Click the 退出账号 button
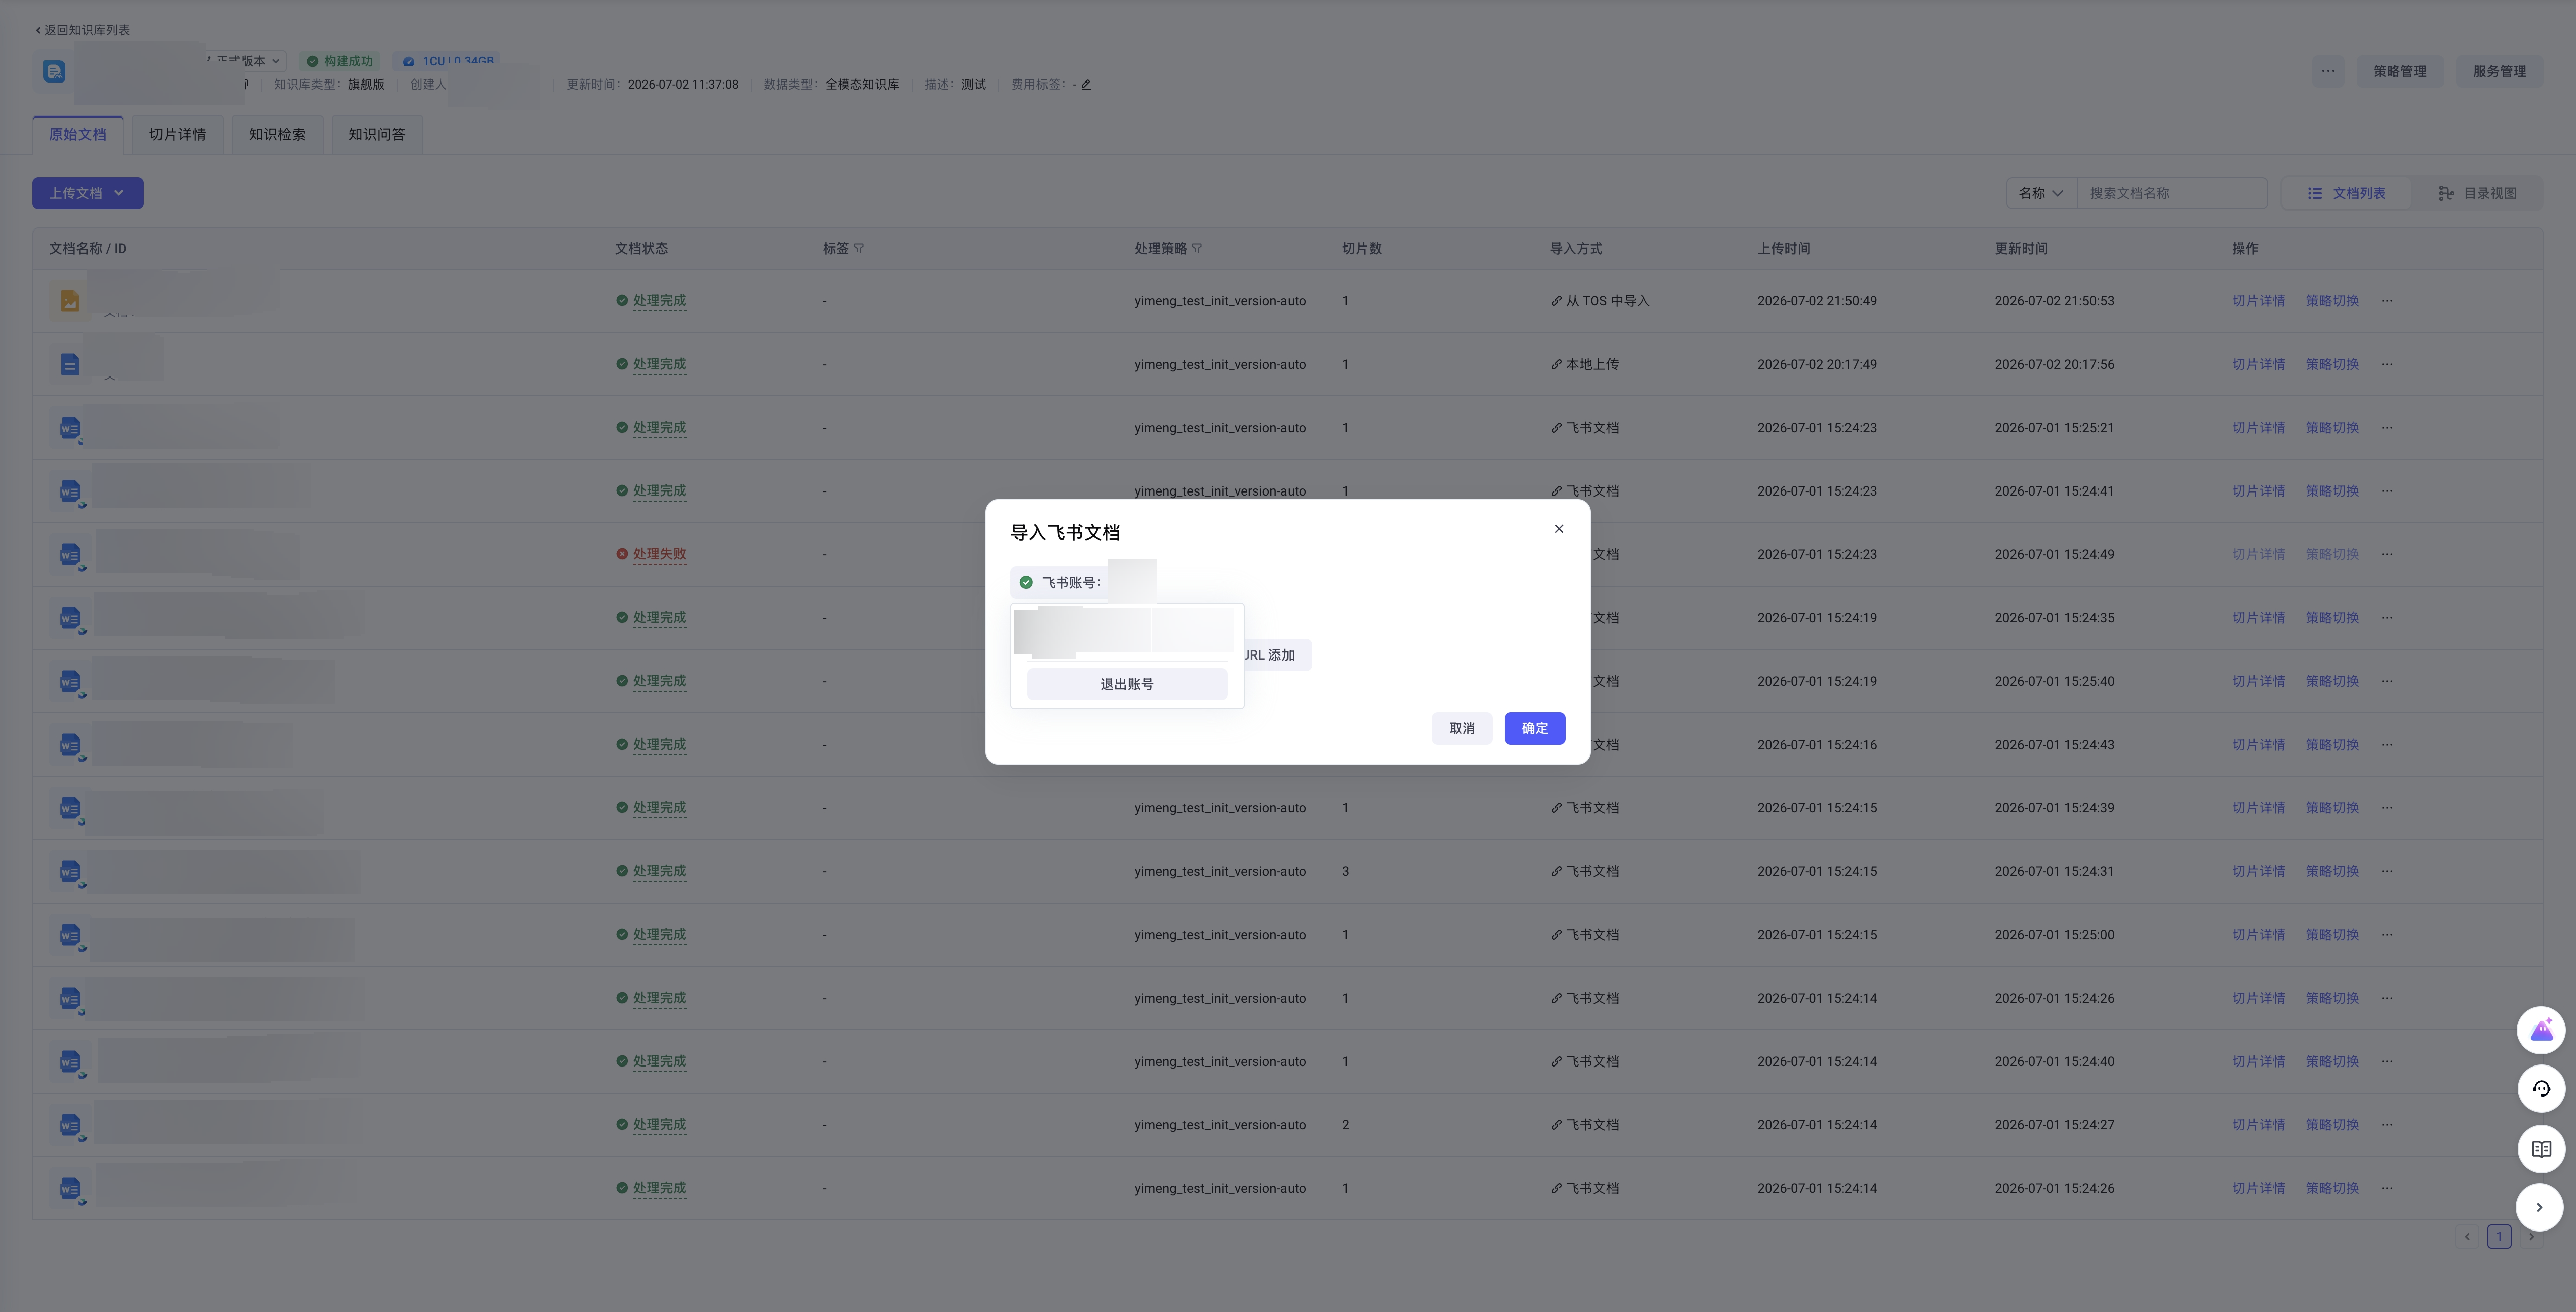This screenshot has height=1312, width=2576. [x=1127, y=684]
